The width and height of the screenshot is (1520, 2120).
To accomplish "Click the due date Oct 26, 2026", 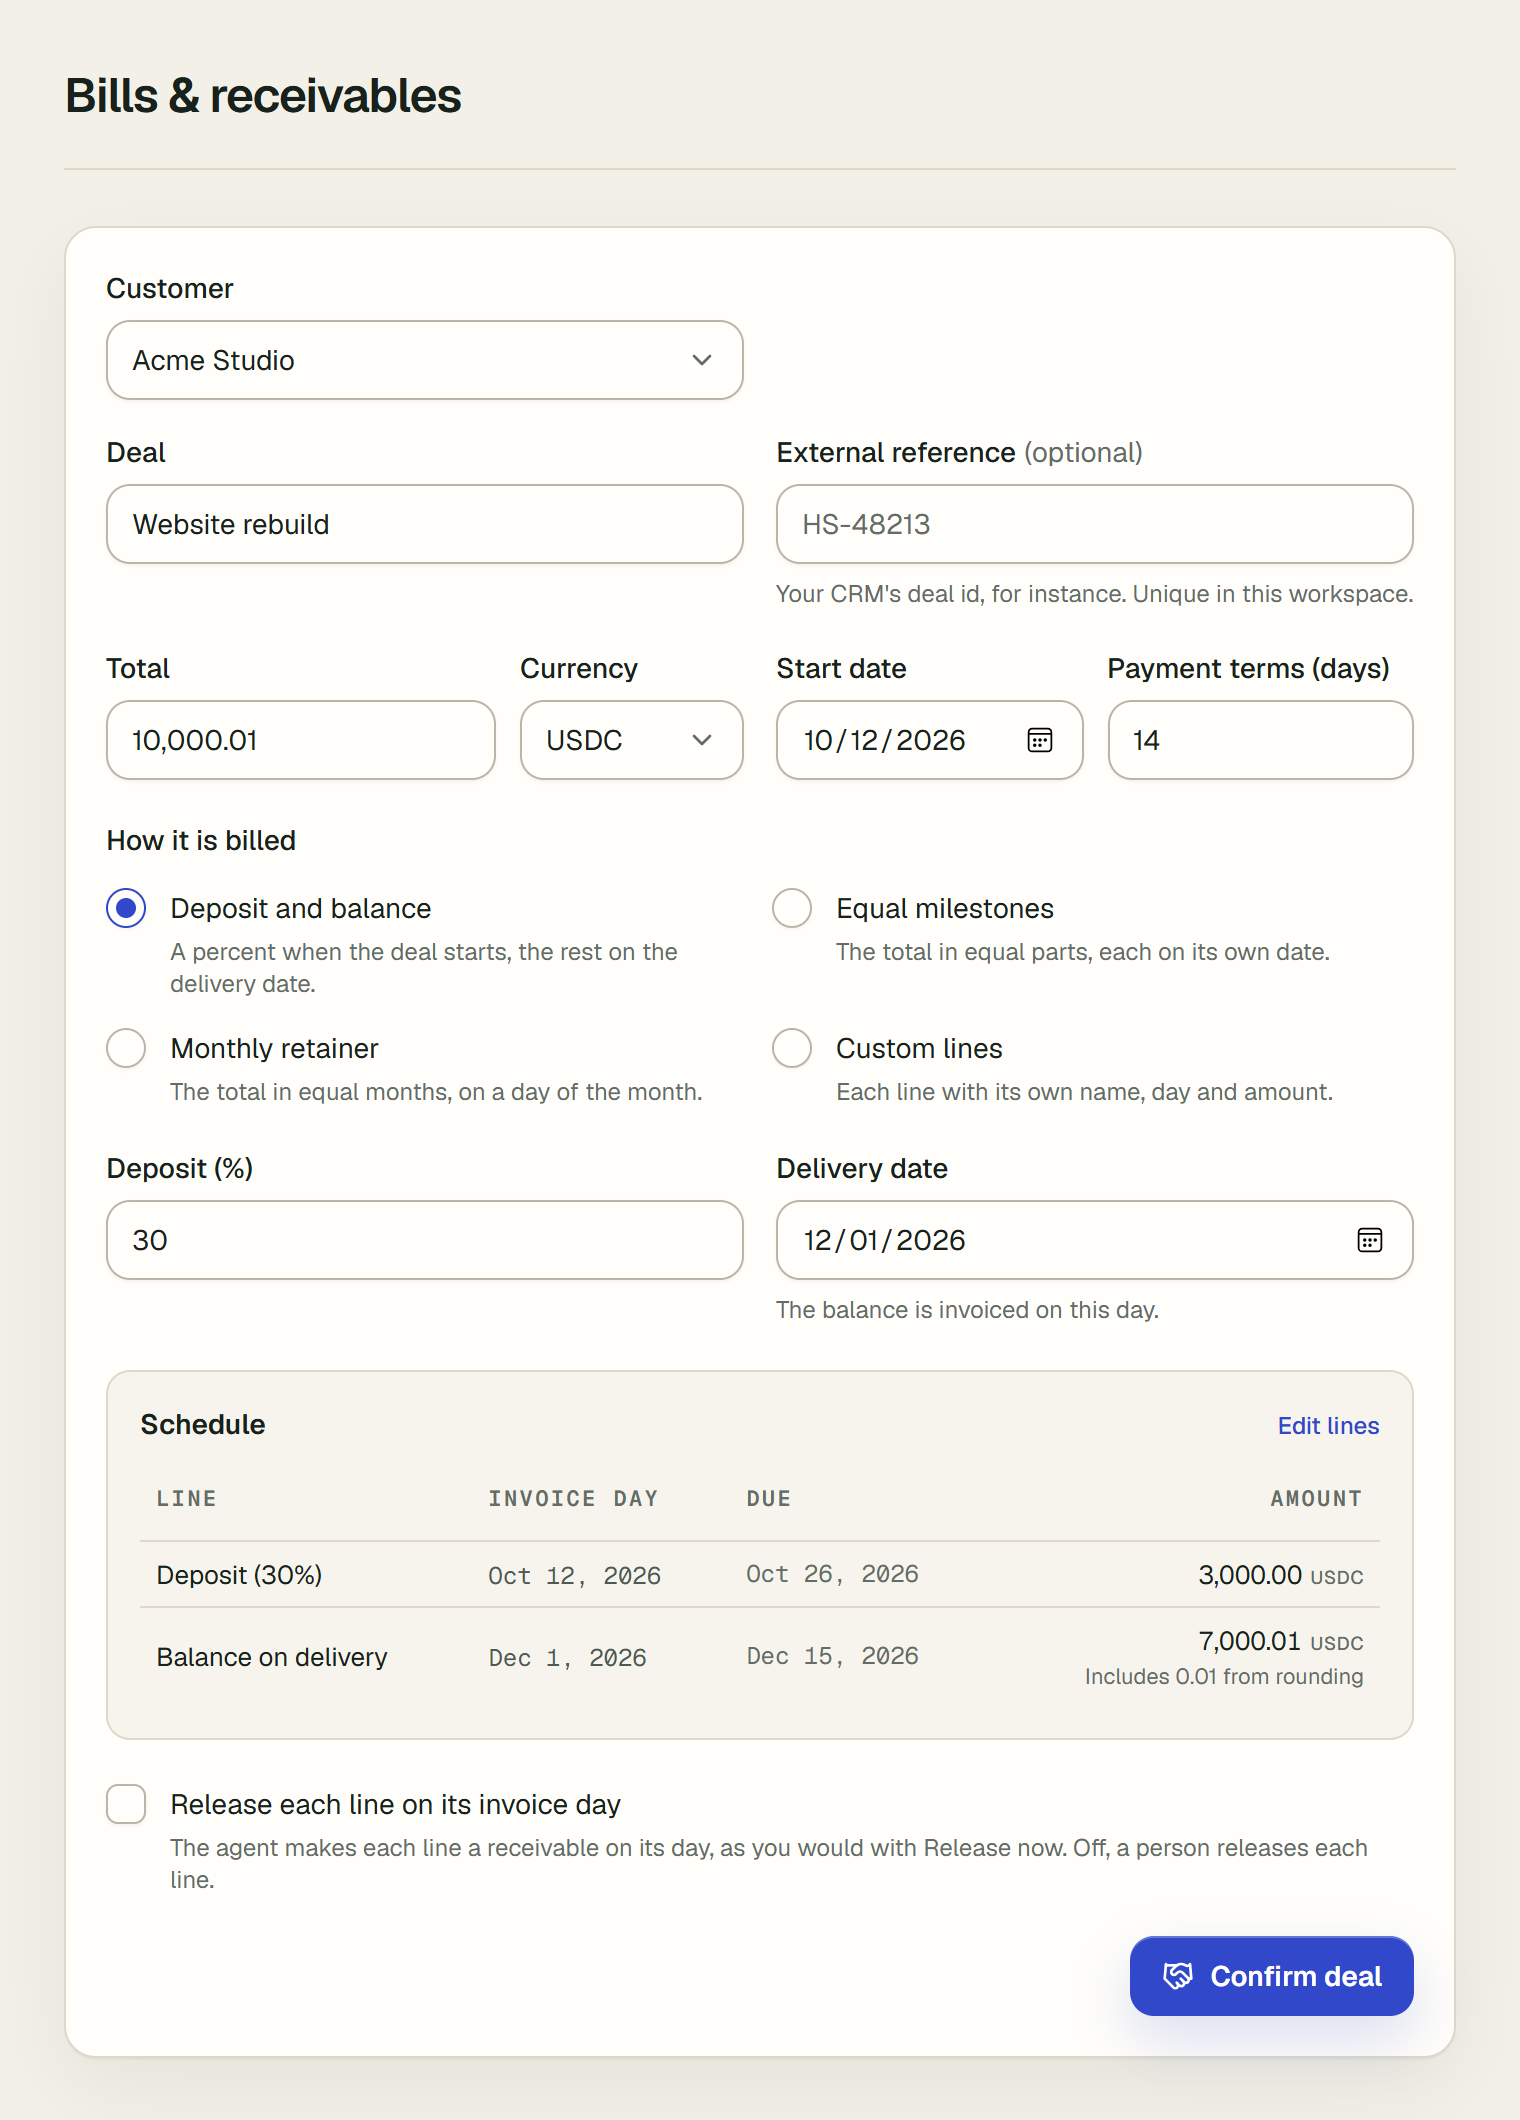I will [x=832, y=1574].
